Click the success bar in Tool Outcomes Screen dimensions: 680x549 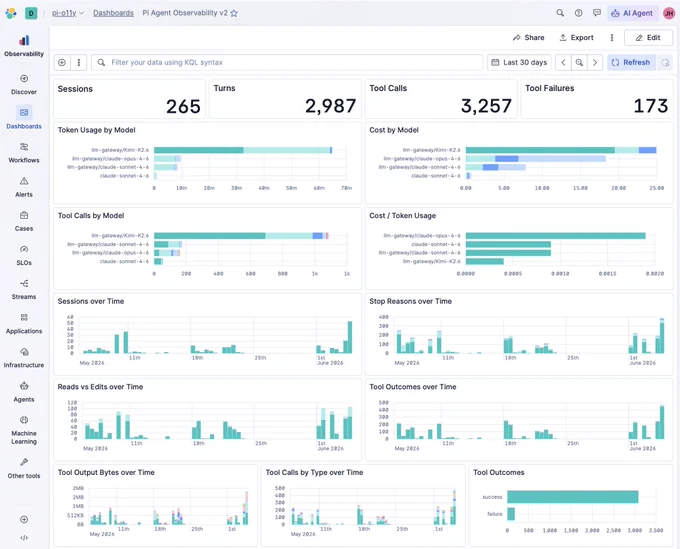pyautogui.click(x=572, y=497)
